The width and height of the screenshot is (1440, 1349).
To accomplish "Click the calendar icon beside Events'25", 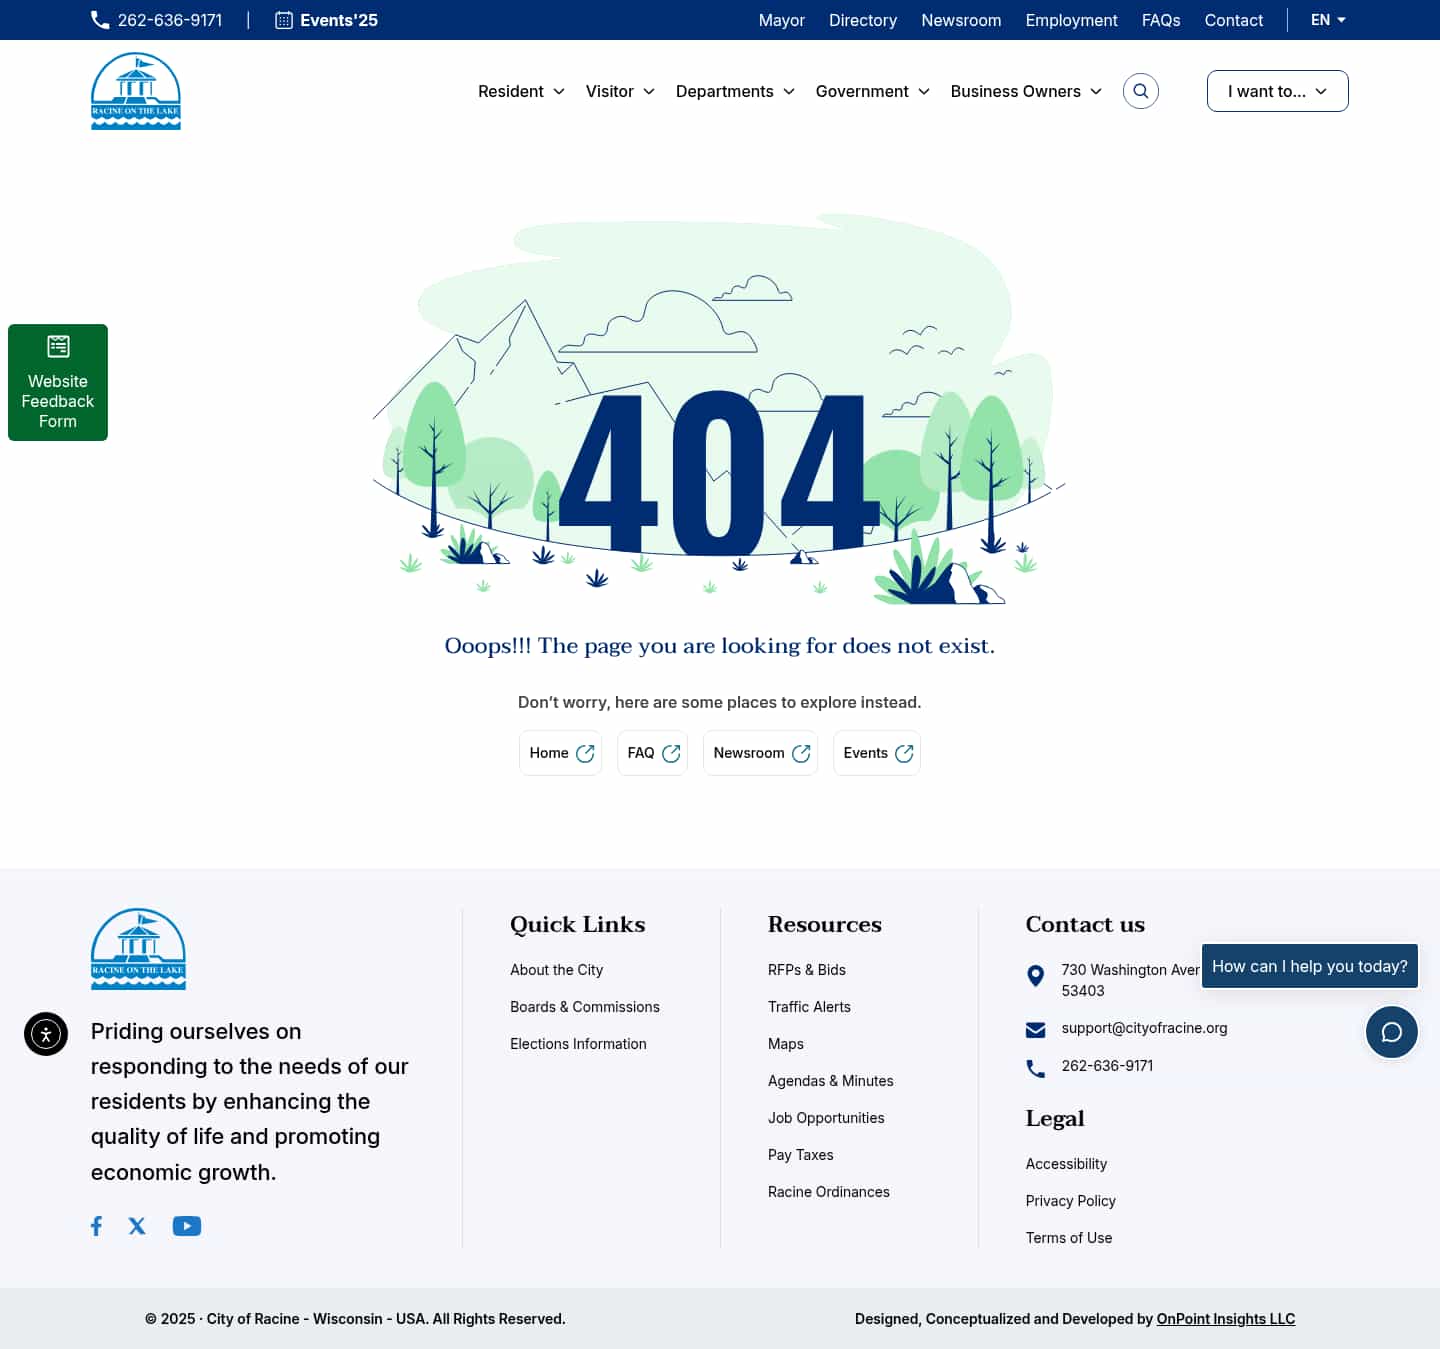I will (283, 19).
